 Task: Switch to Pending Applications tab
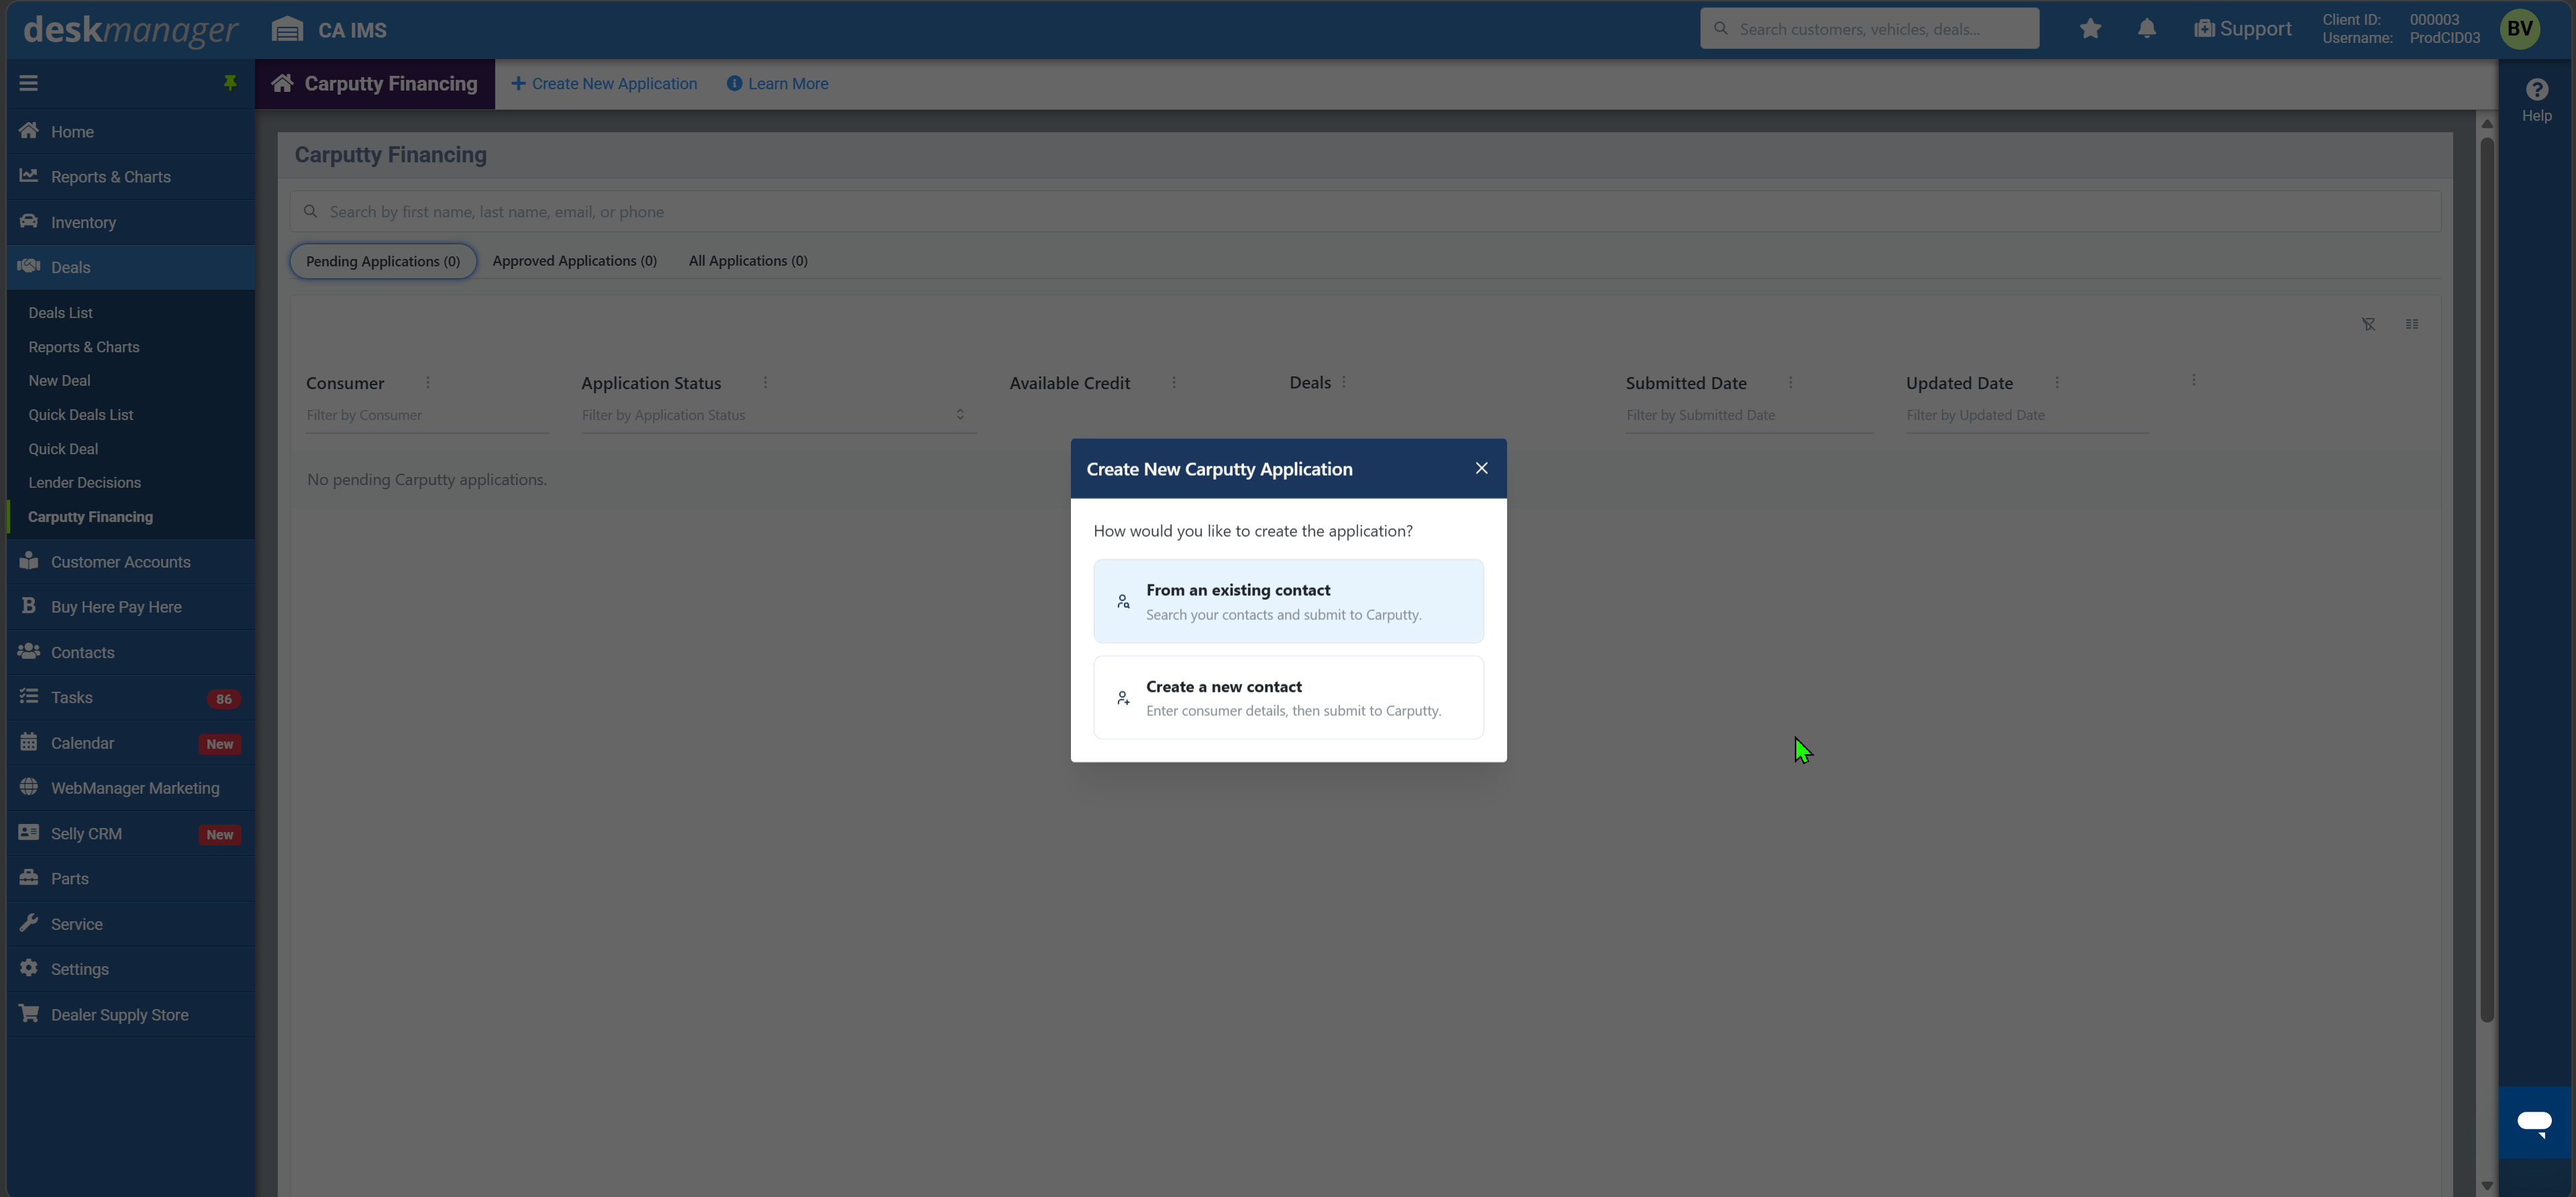coord(383,261)
